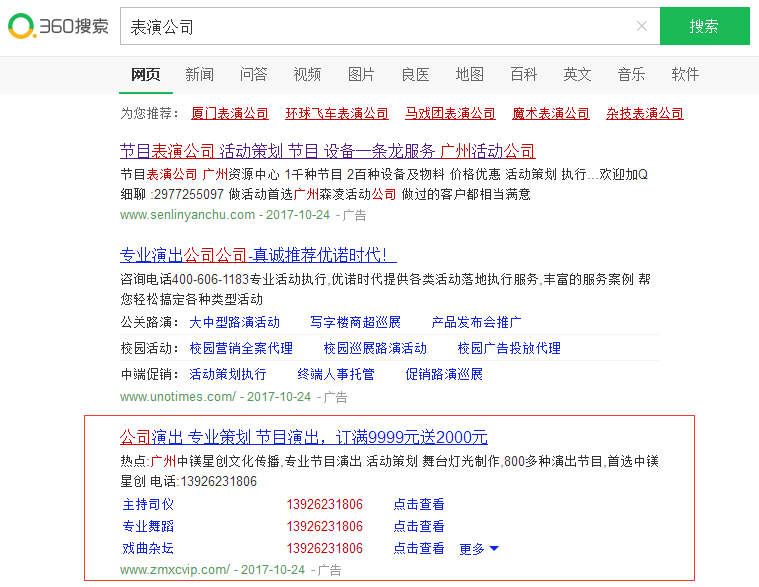Screen dimensions: 759x587
Task: Click suggested search 杂技表演公司
Action: pyautogui.click(x=645, y=114)
